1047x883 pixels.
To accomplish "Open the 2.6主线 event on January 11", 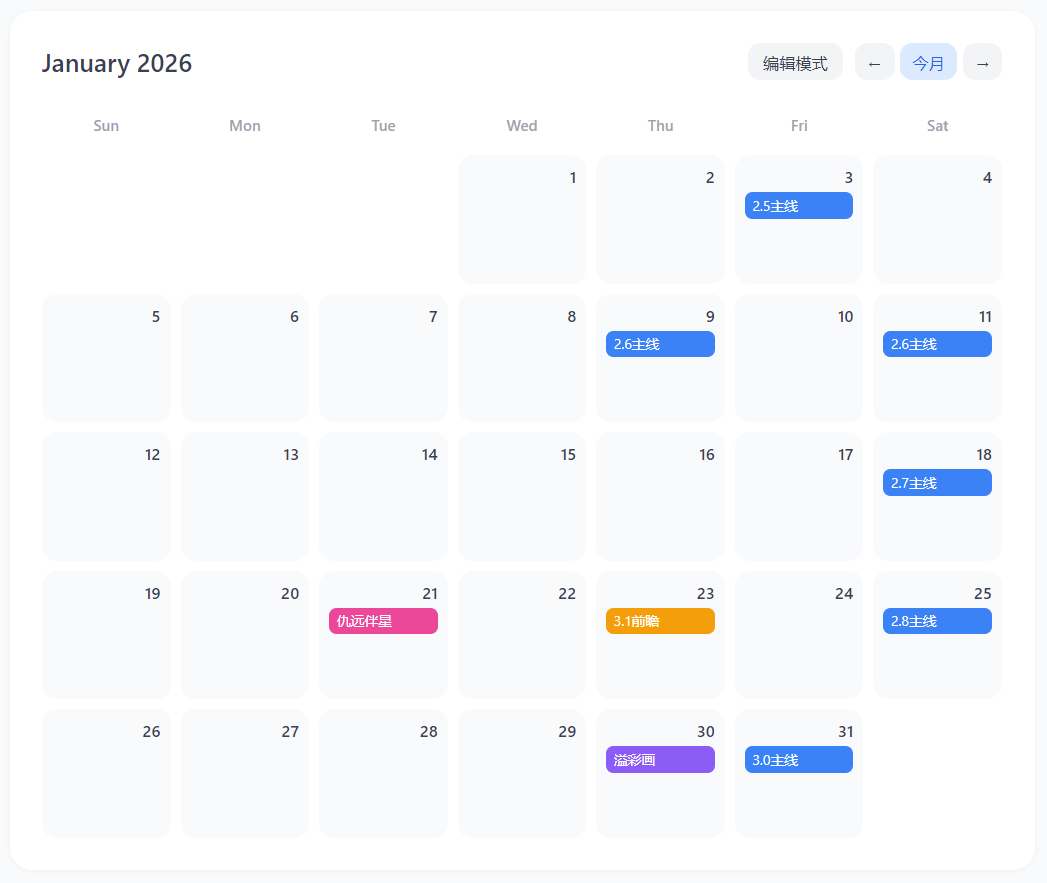I will coord(937,344).
